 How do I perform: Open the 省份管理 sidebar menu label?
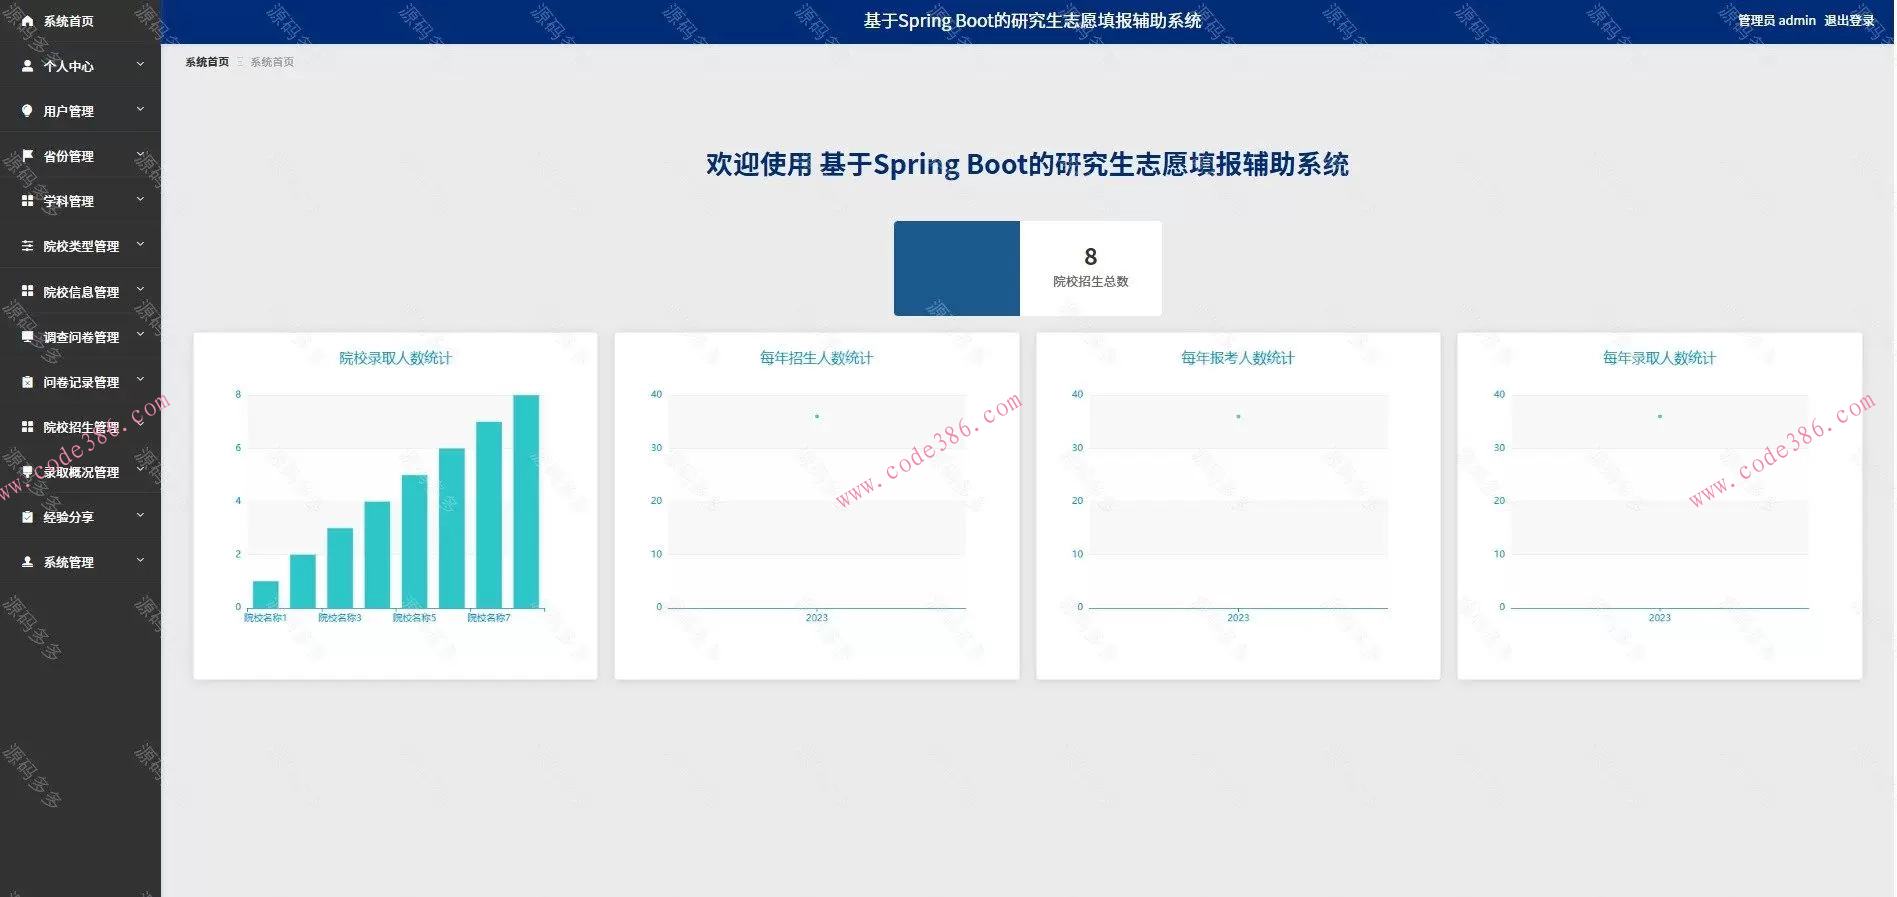(68, 156)
